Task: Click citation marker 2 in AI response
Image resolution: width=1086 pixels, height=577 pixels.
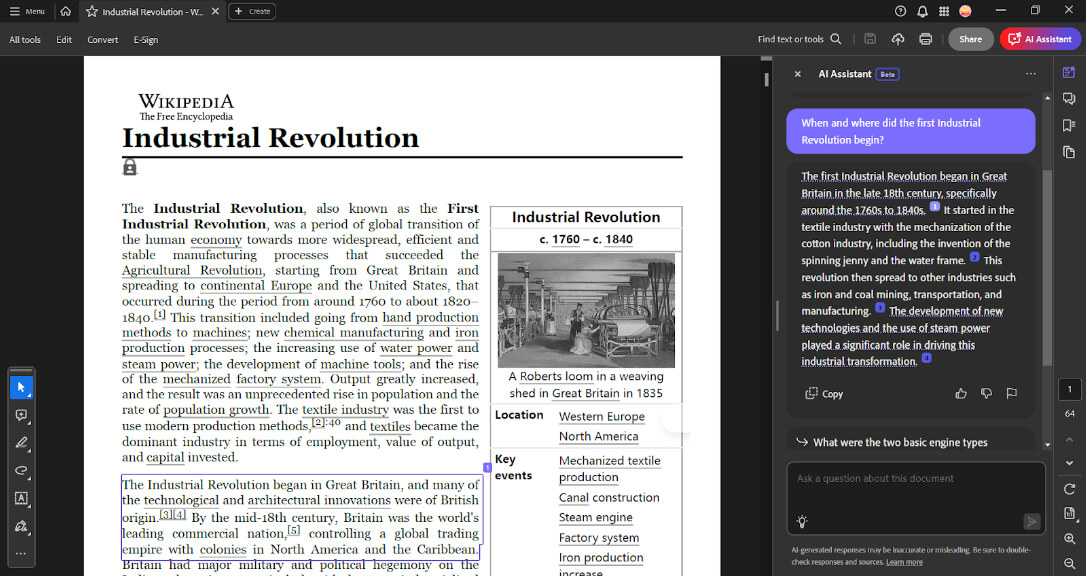Action: point(974,257)
